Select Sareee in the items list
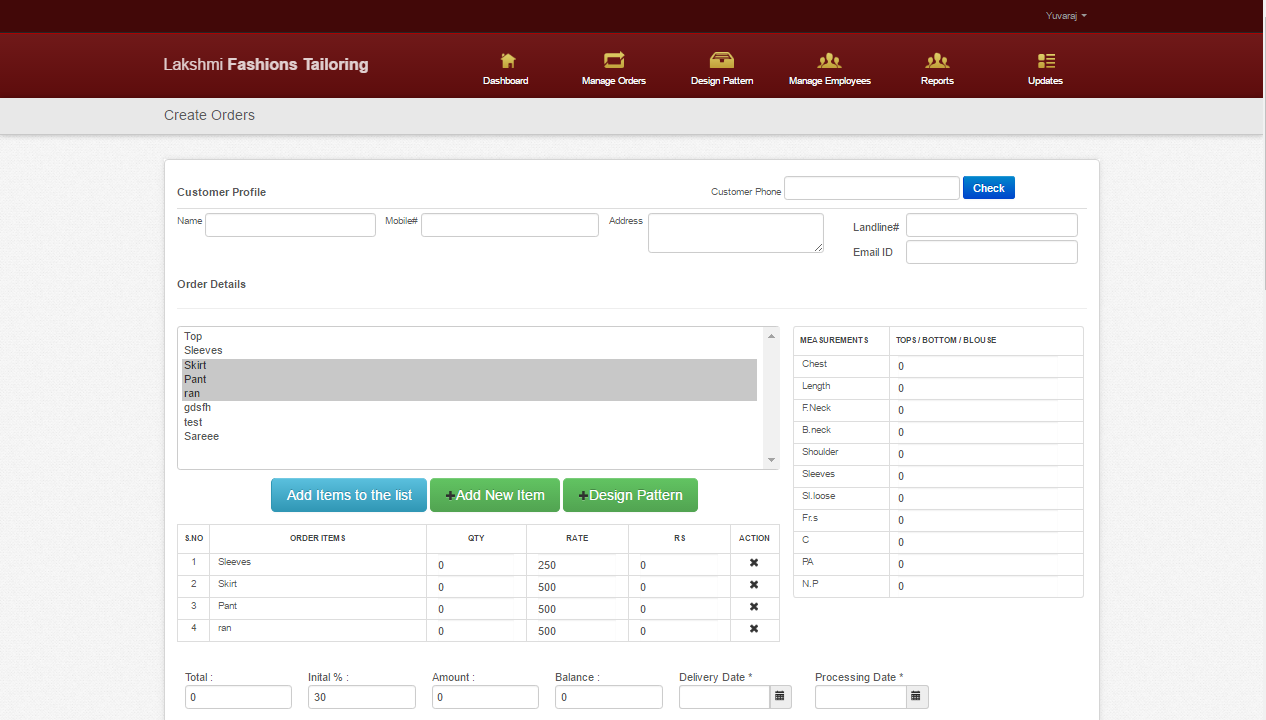This screenshot has height=720, width=1266. [469, 437]
